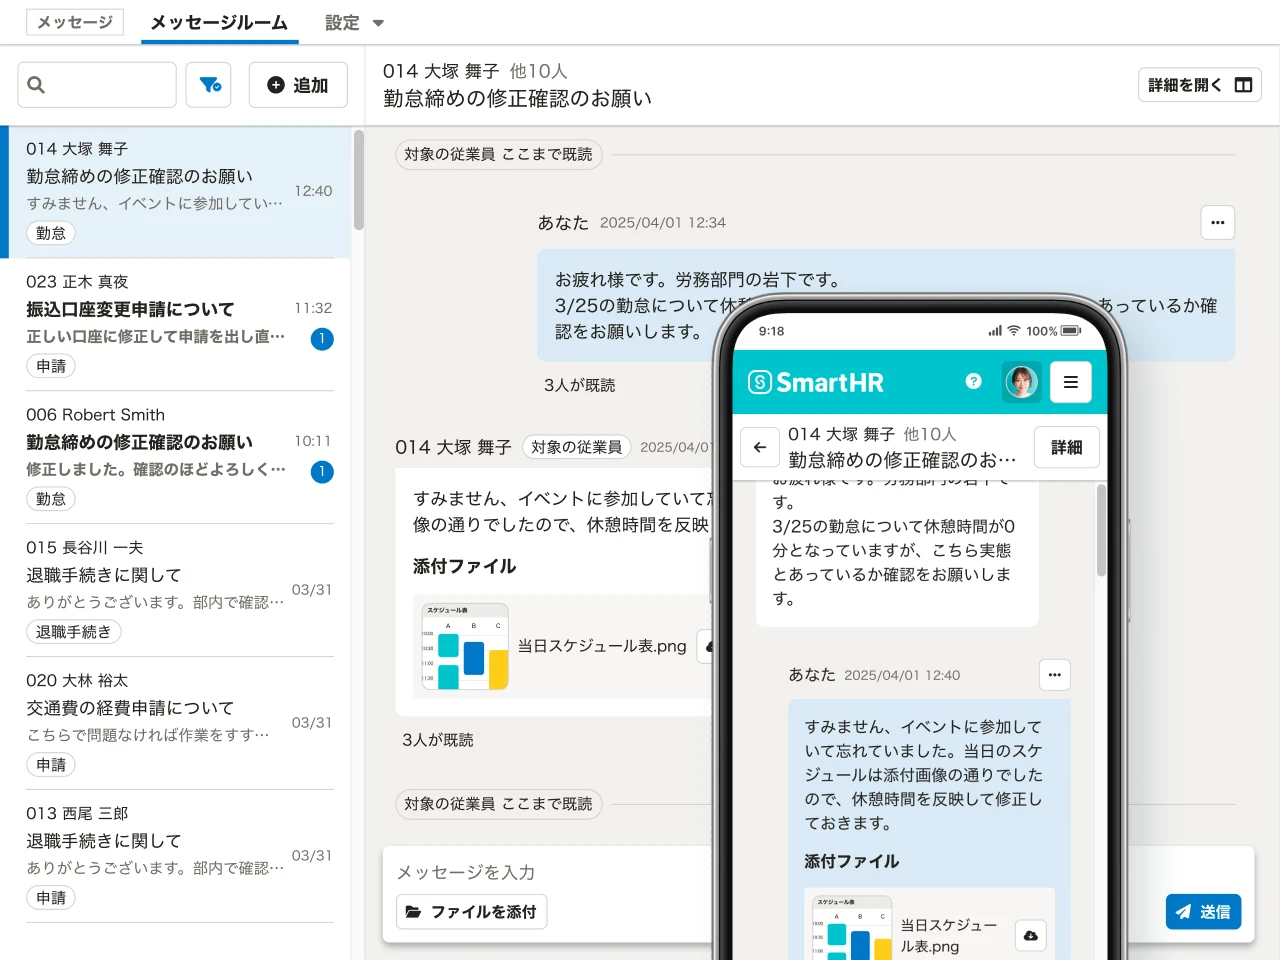Image resolution: width=1280 pixels, height=960 pixels.
Task: Click unread badge on 023 正木 真夜 row
Action: click(x=322, y=339)
